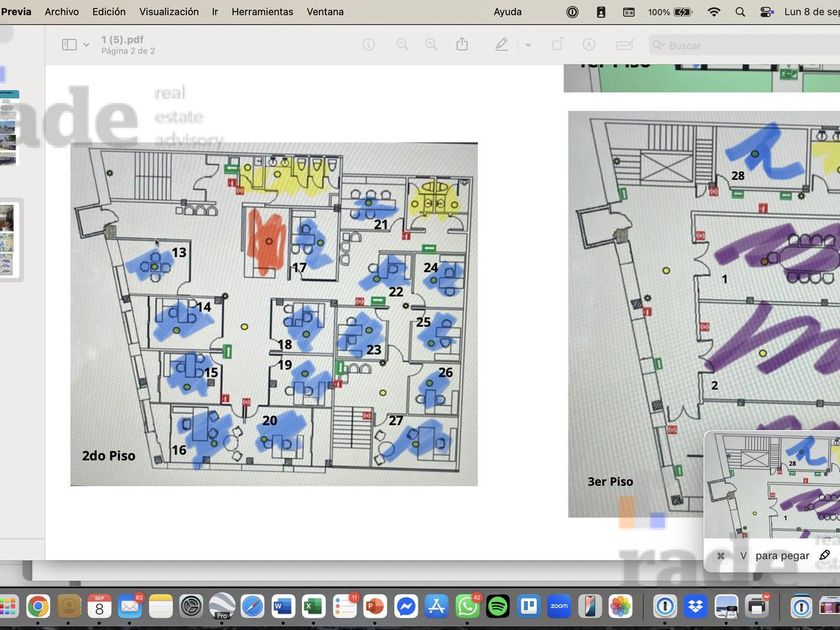This screenshot has width=840, height=630.
Task: Click the orange-marked room beside 17
Action: click(x=266, y=241)
